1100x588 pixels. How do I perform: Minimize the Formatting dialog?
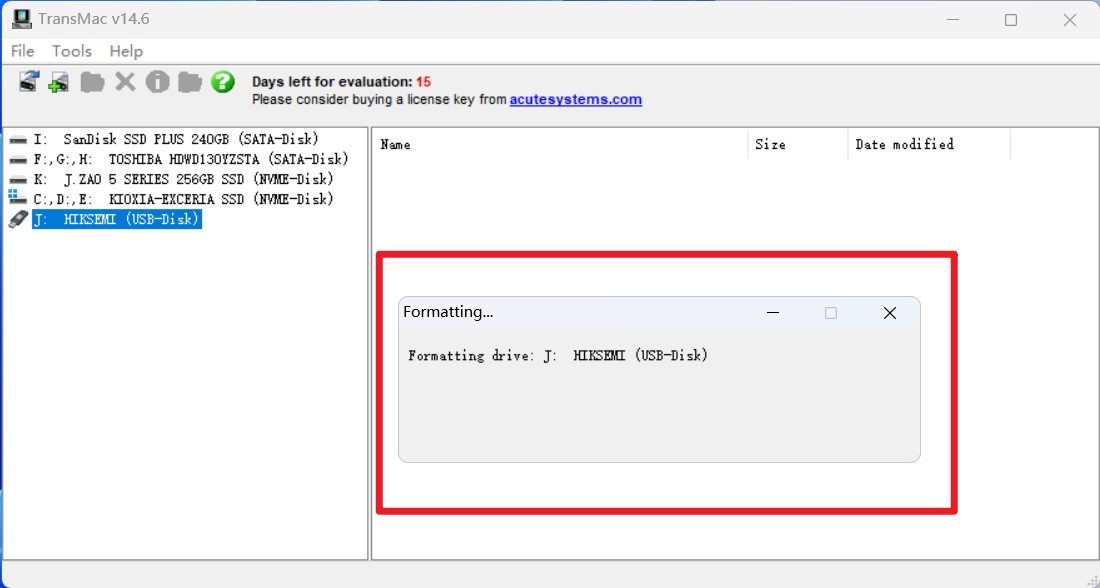[773, 313]
